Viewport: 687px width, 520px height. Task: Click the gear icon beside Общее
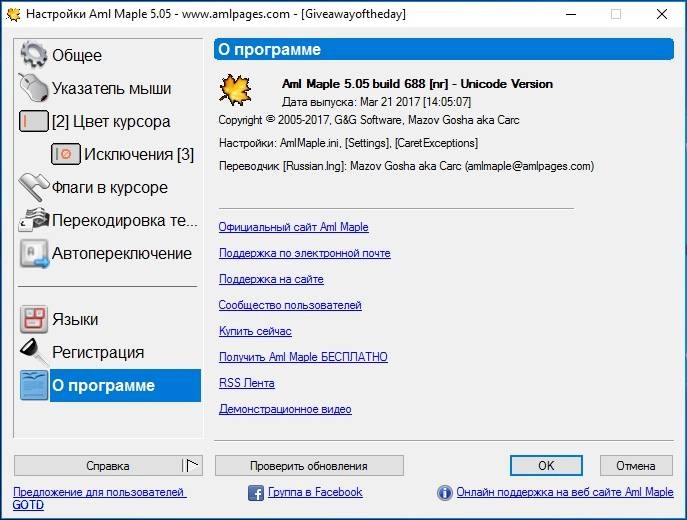coord(33,55)
